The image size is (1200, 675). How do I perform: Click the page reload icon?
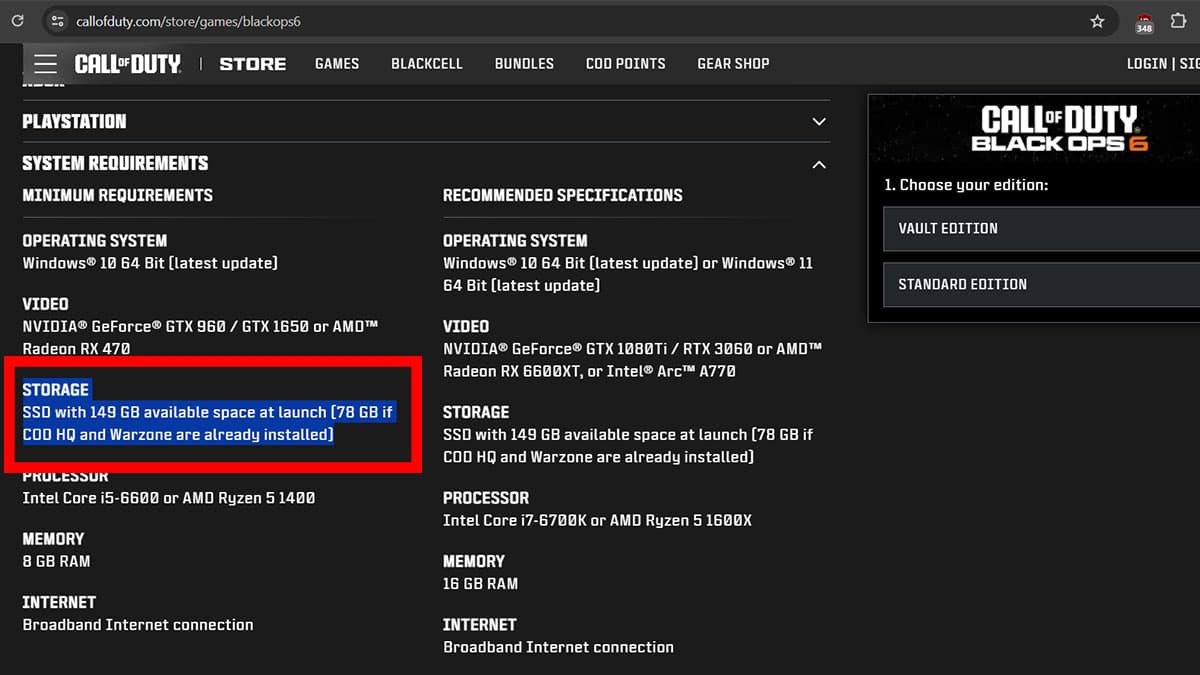16,20
